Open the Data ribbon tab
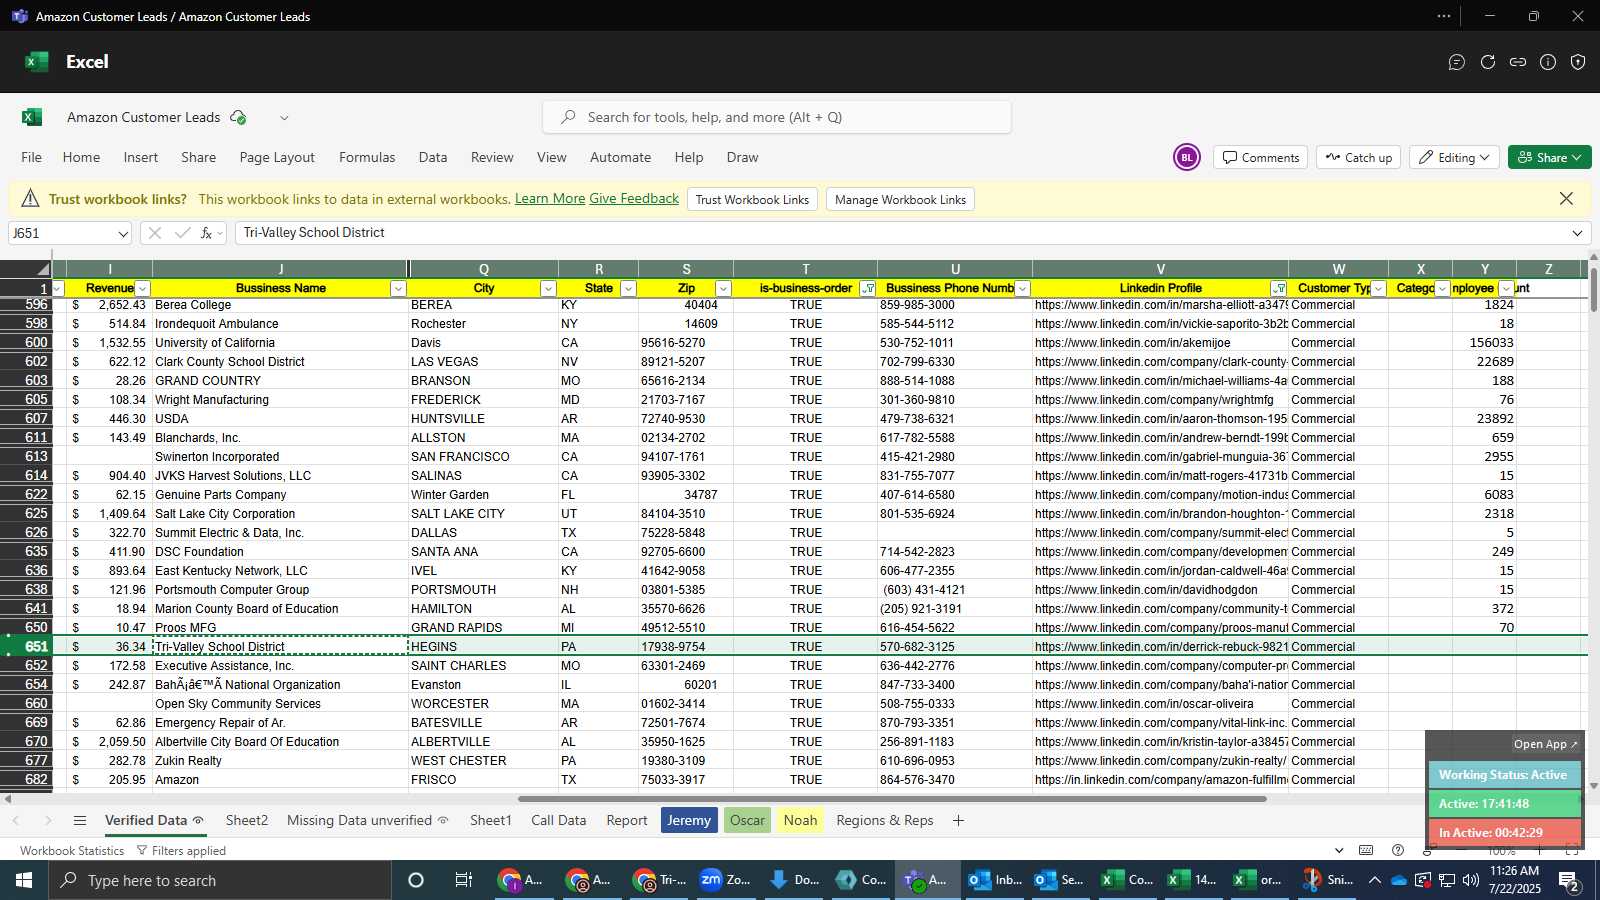This screenshot has width=1600, height=900. pos(433,157)
